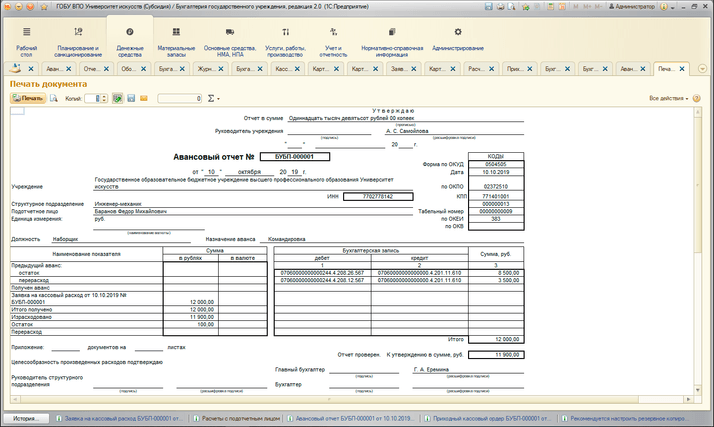Expand the Все действия dropdown
Viewport: 714px width, 427px height.
[669, 99]
